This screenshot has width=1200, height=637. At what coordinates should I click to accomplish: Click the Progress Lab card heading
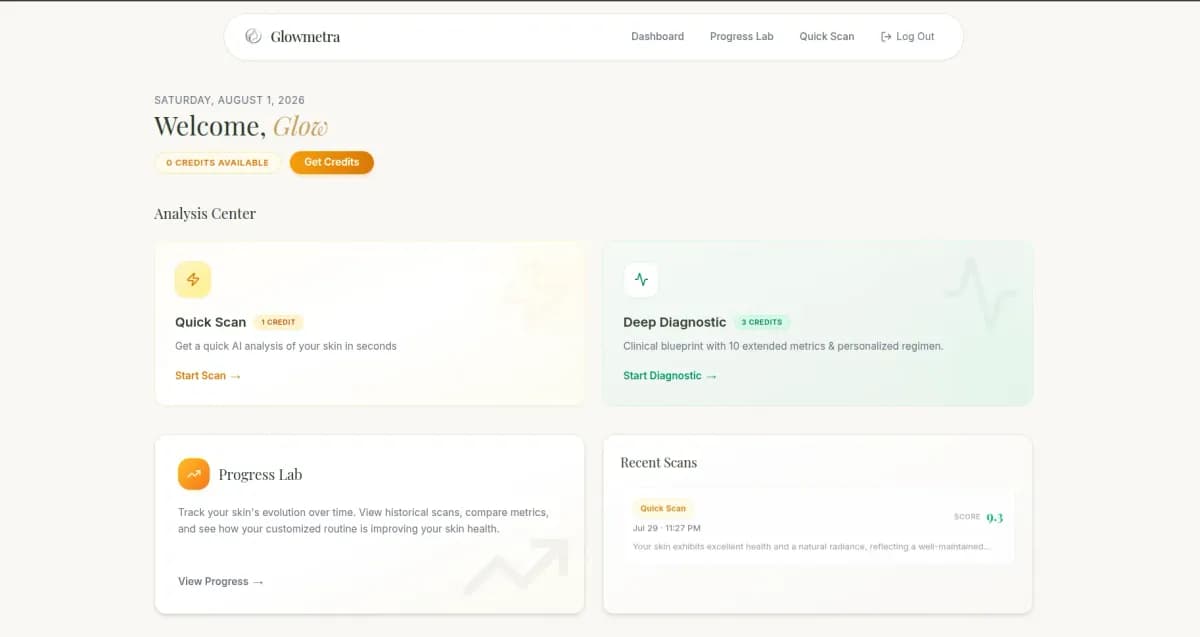click(x=260, y=475)
